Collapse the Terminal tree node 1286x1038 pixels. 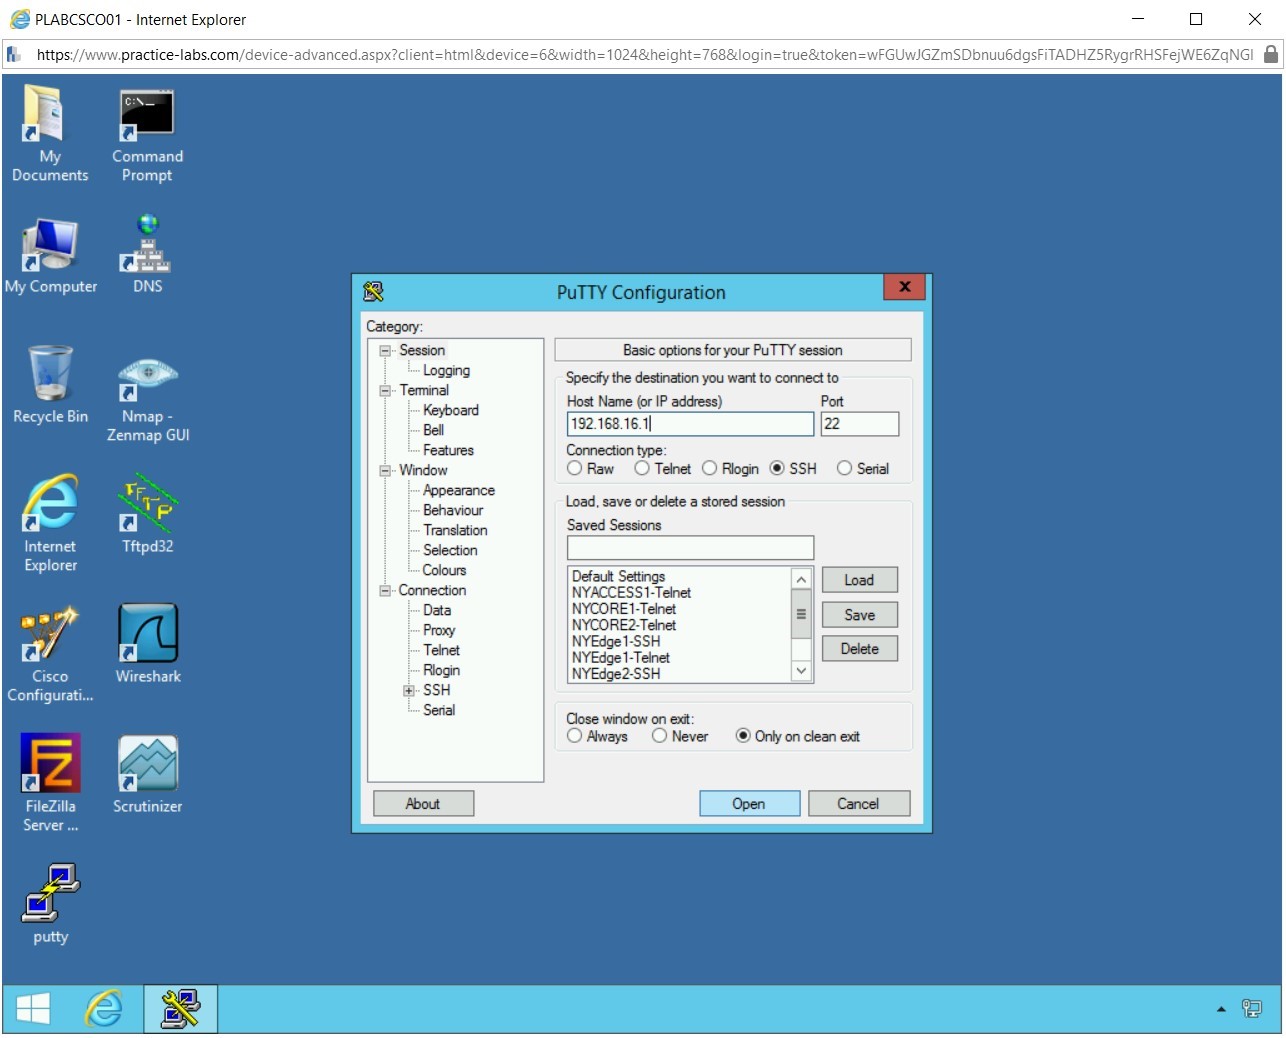385,391
